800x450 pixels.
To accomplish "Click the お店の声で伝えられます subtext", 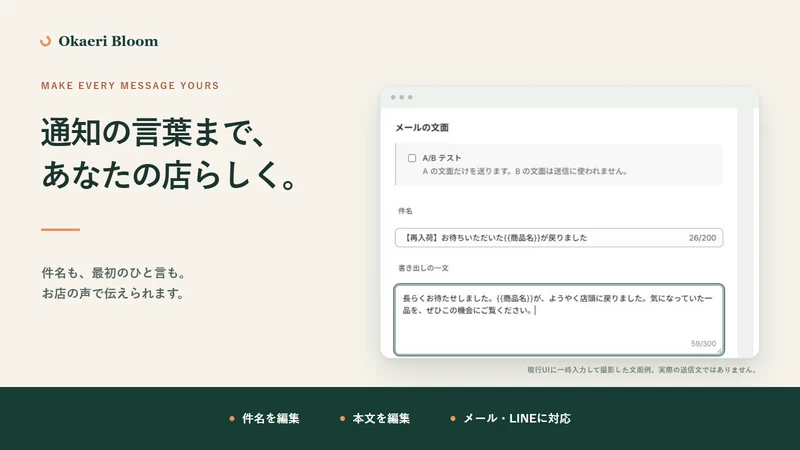I will point(112,294).
